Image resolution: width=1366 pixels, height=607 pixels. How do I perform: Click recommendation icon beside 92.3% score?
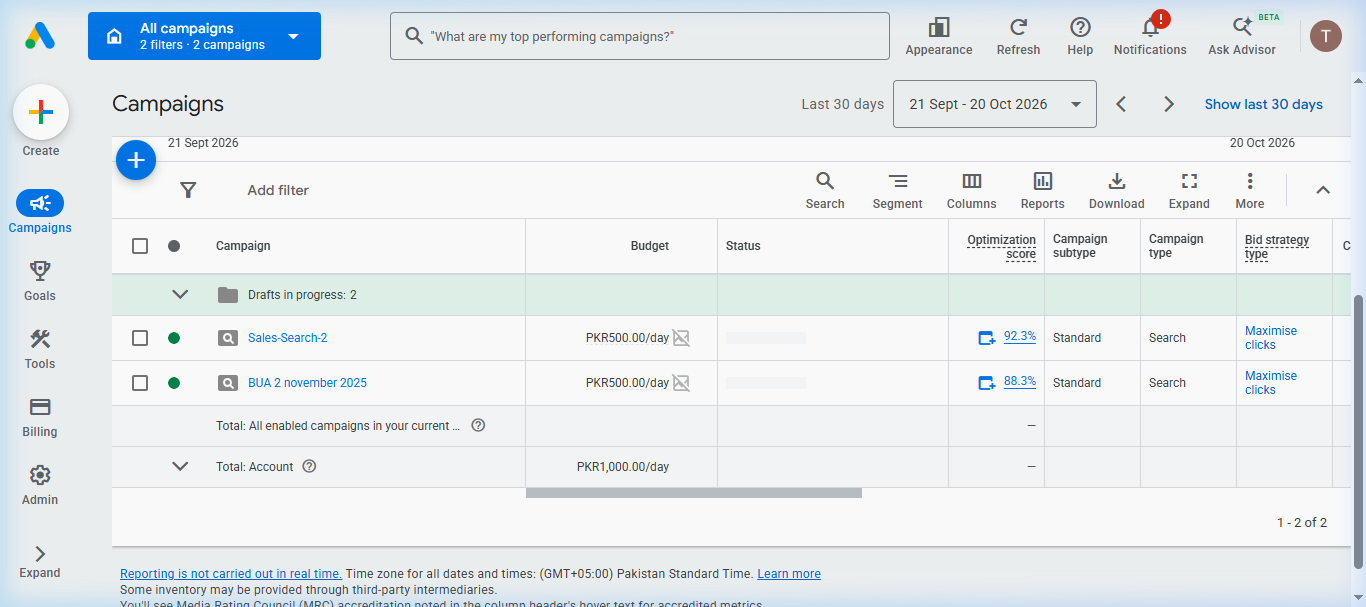(x=987, y=338)
